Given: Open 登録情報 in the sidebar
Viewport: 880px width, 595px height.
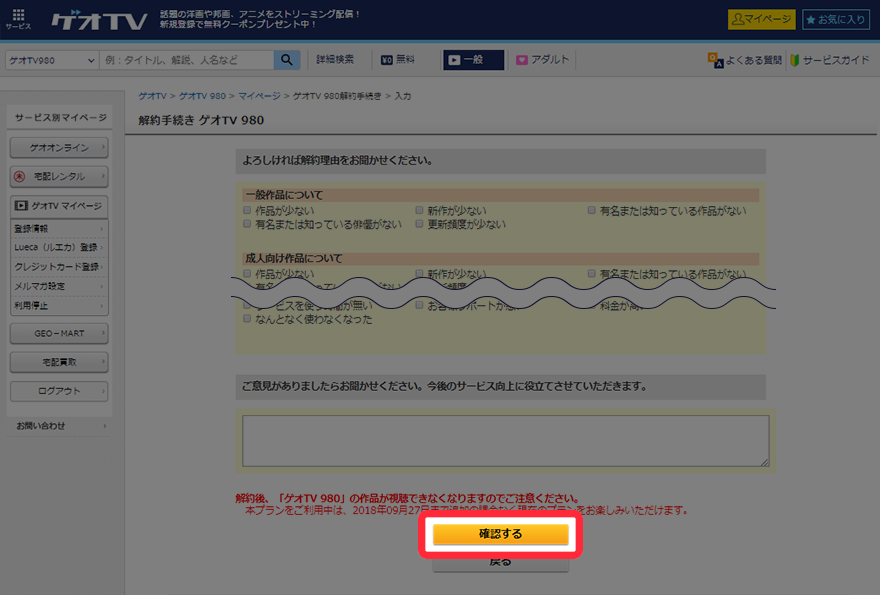Looking at the screenshot, I should [59, 228].
